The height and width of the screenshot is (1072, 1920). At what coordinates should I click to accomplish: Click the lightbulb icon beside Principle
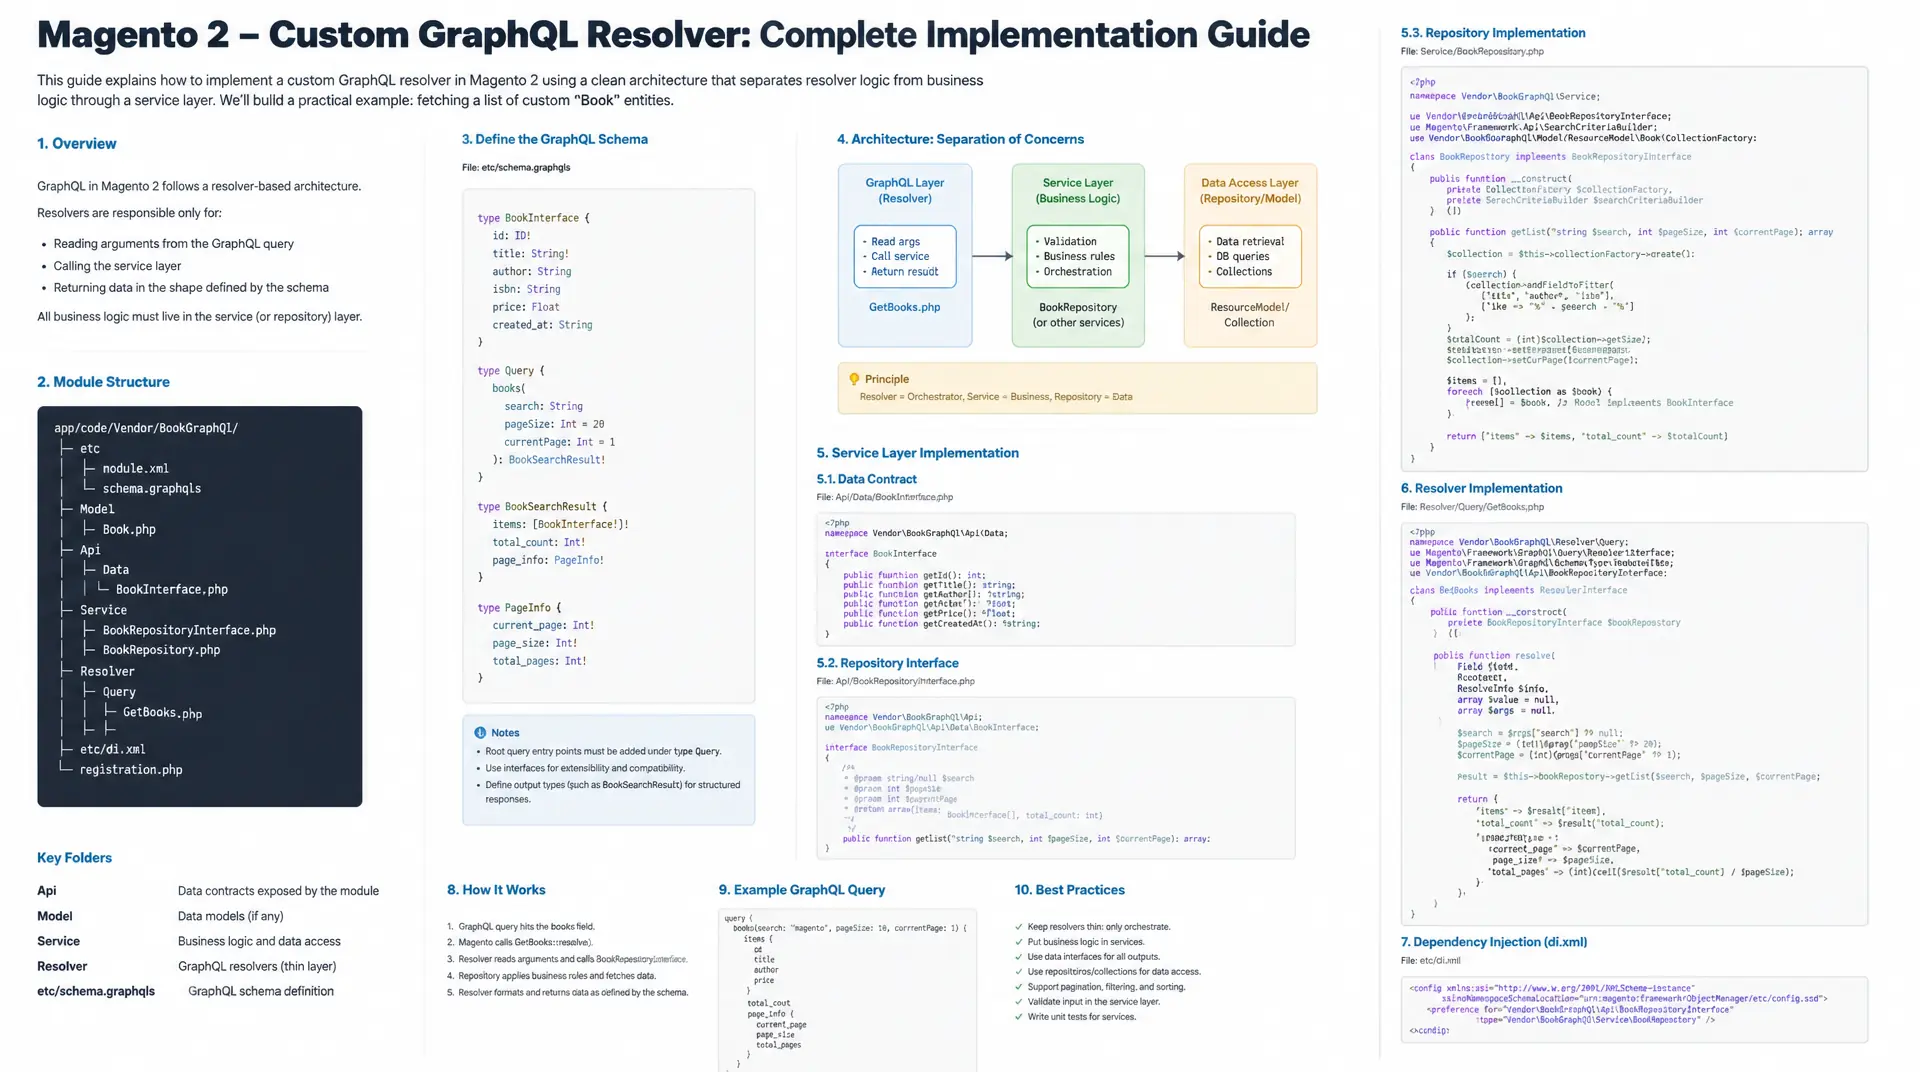click(x=854, y=379)
